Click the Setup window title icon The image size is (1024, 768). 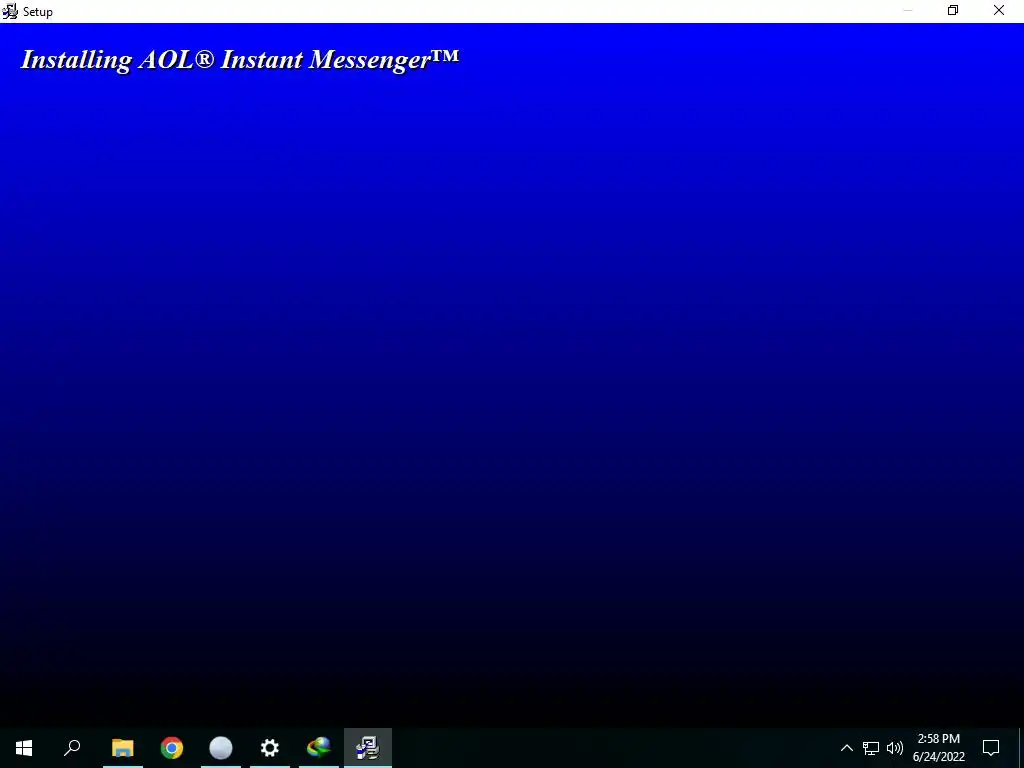pos(10,11)
